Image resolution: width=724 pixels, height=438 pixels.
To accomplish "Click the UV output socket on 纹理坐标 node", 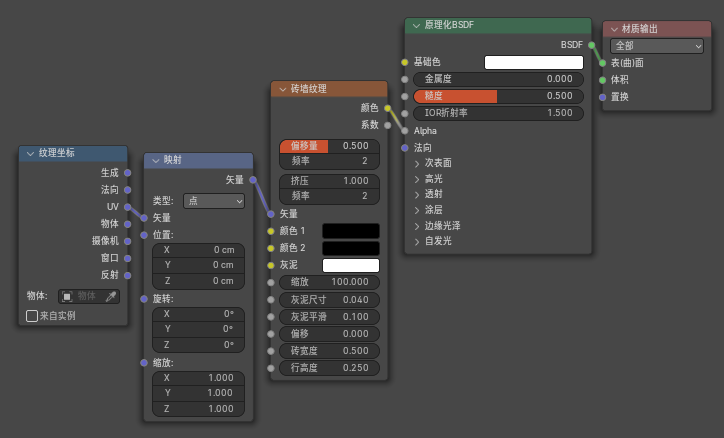I will click(x=127, y=207).
